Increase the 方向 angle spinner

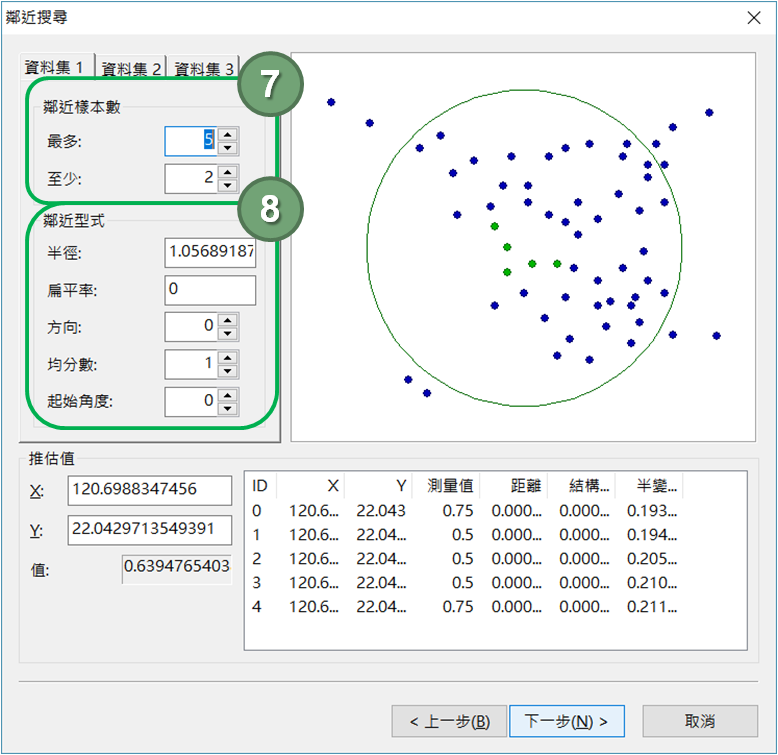(x=228, y=320)
